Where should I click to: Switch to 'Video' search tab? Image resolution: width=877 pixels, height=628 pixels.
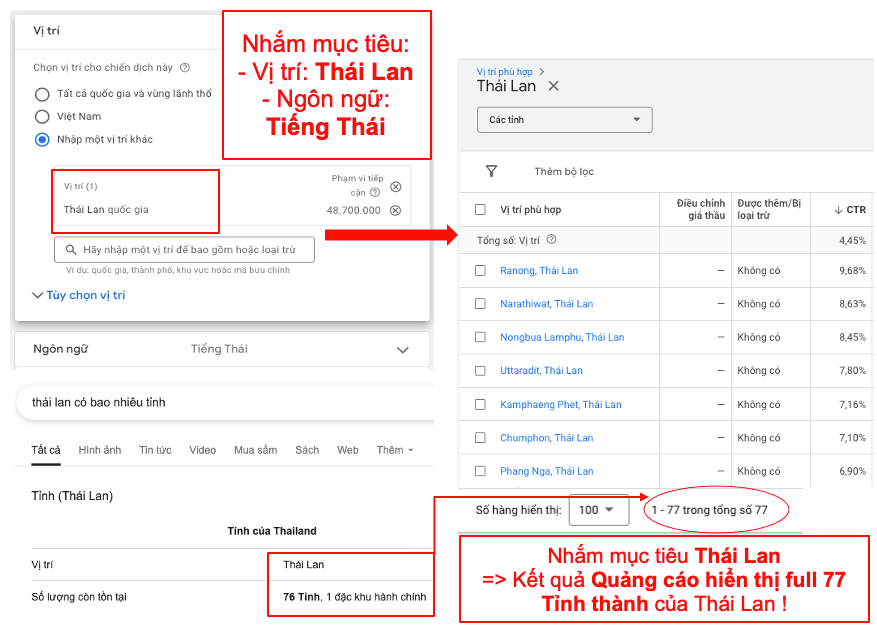coord(202,450)
